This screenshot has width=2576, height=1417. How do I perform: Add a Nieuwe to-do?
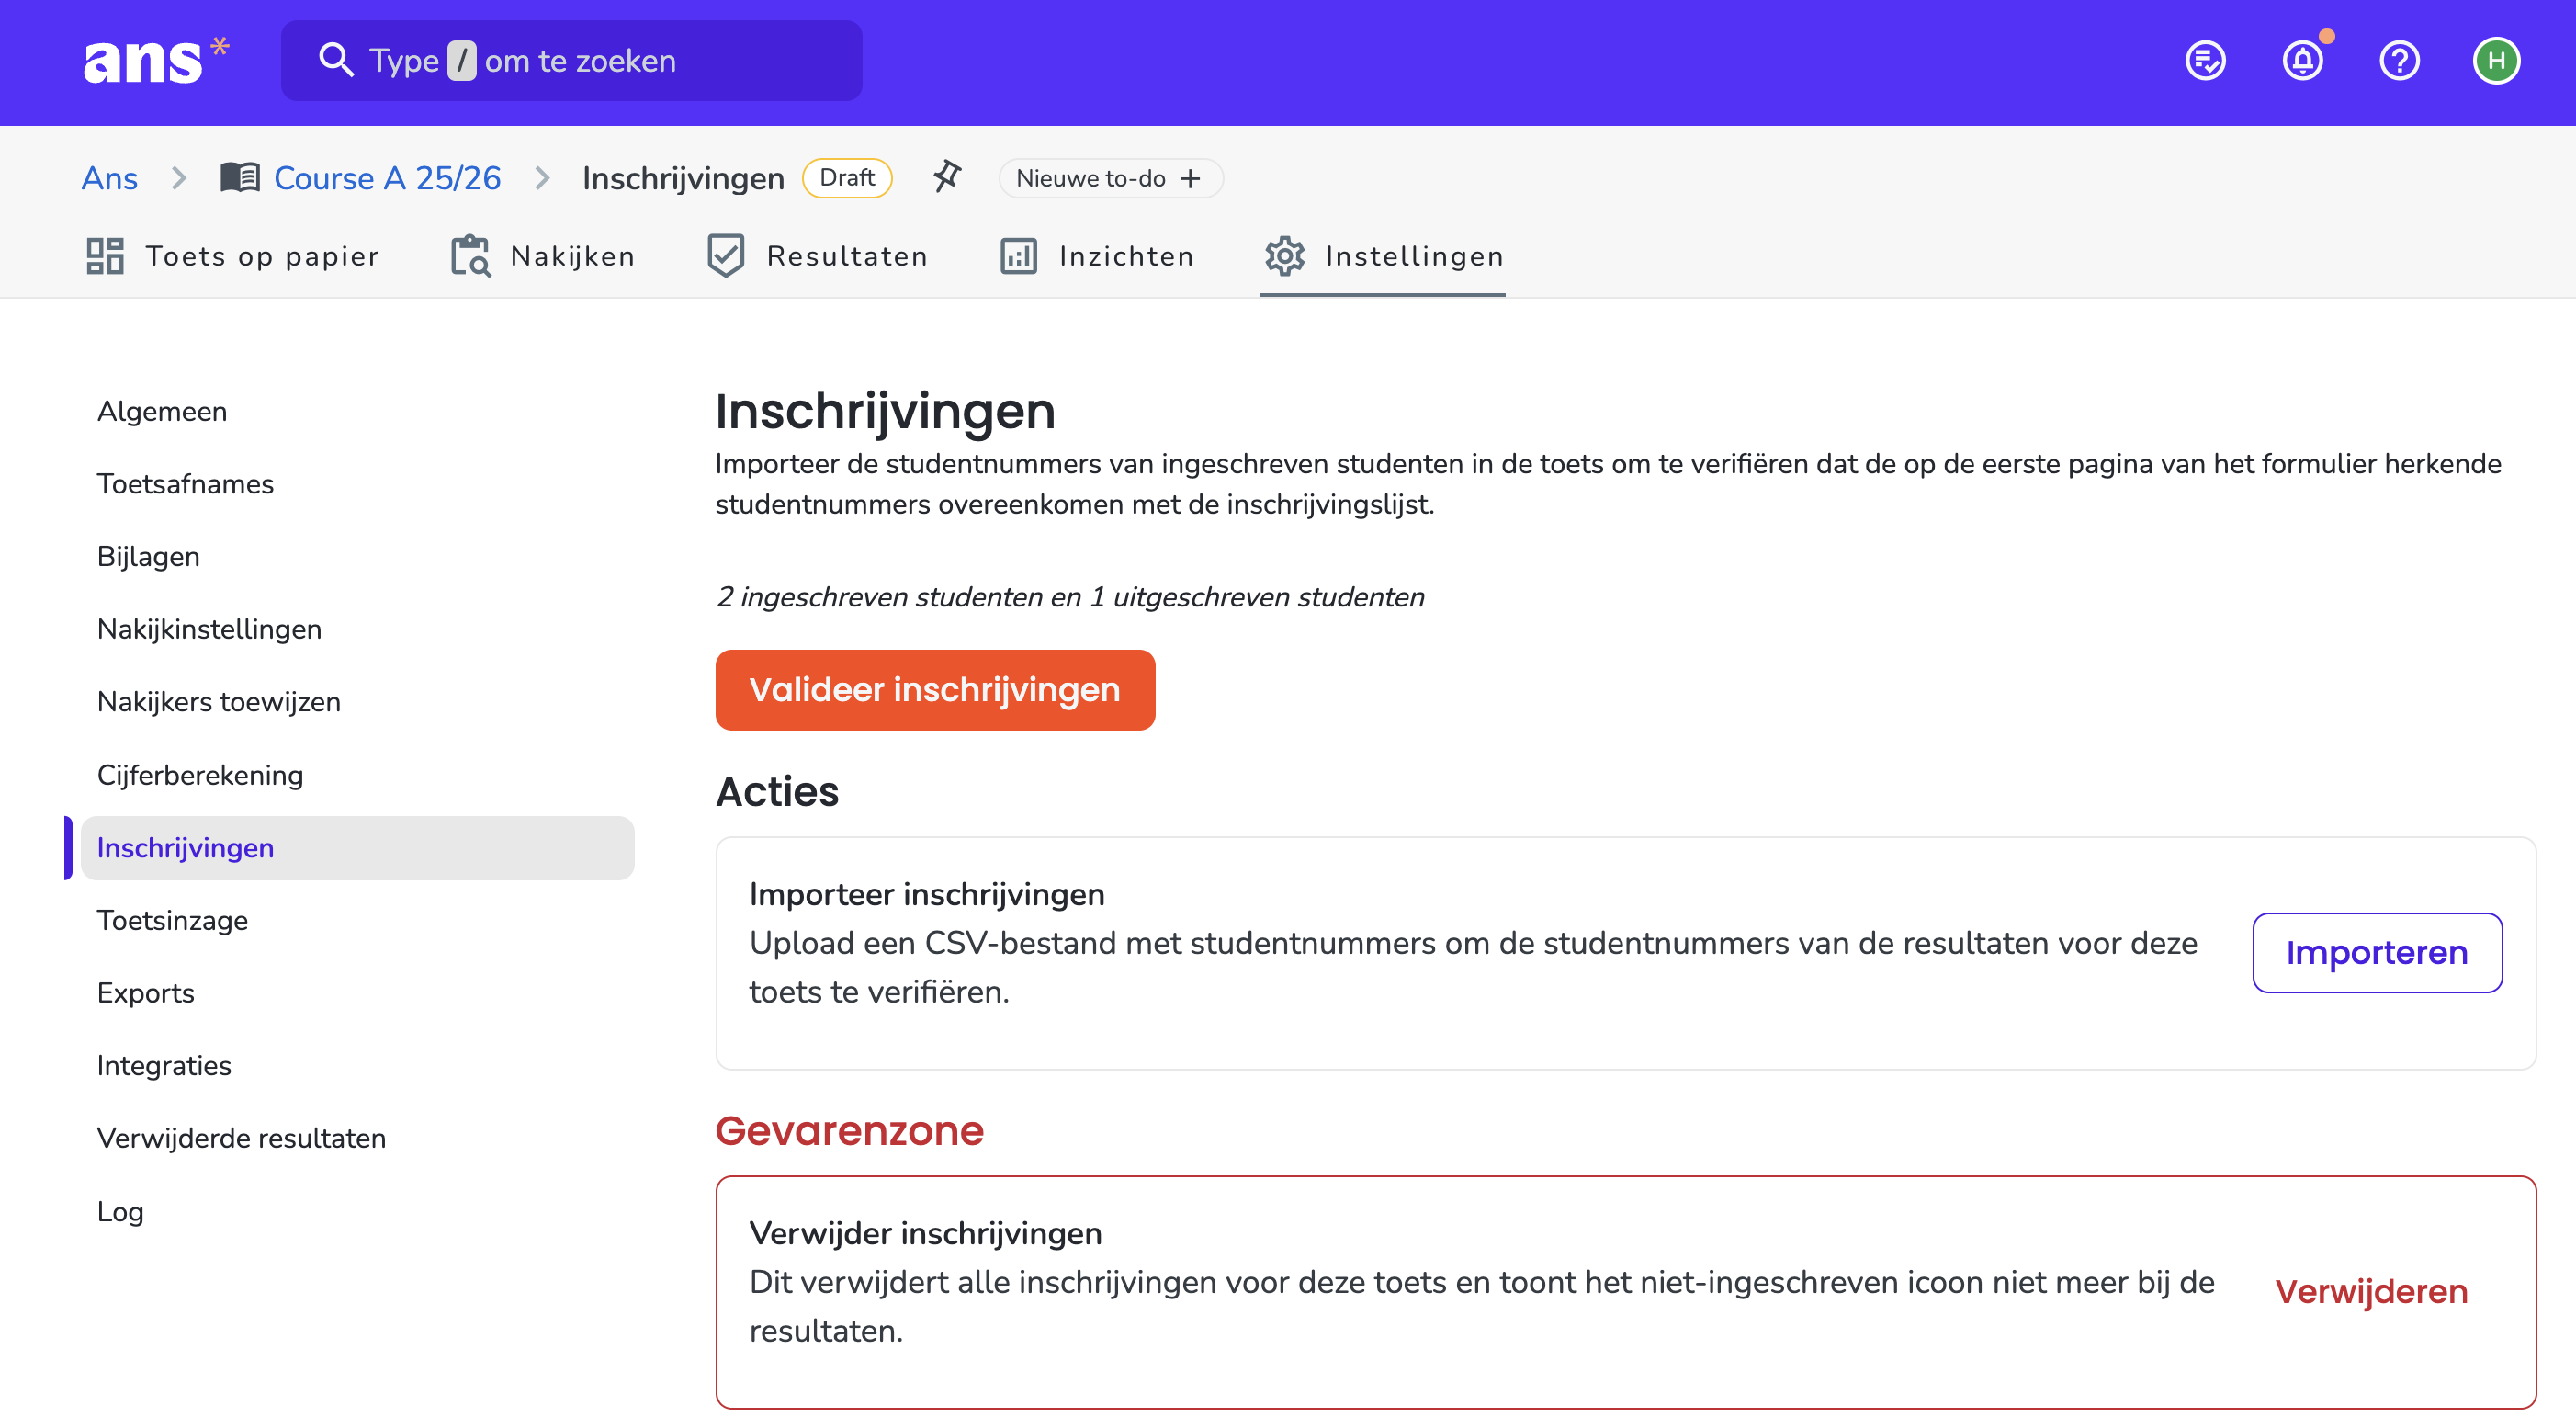[x=1110, y=179]
